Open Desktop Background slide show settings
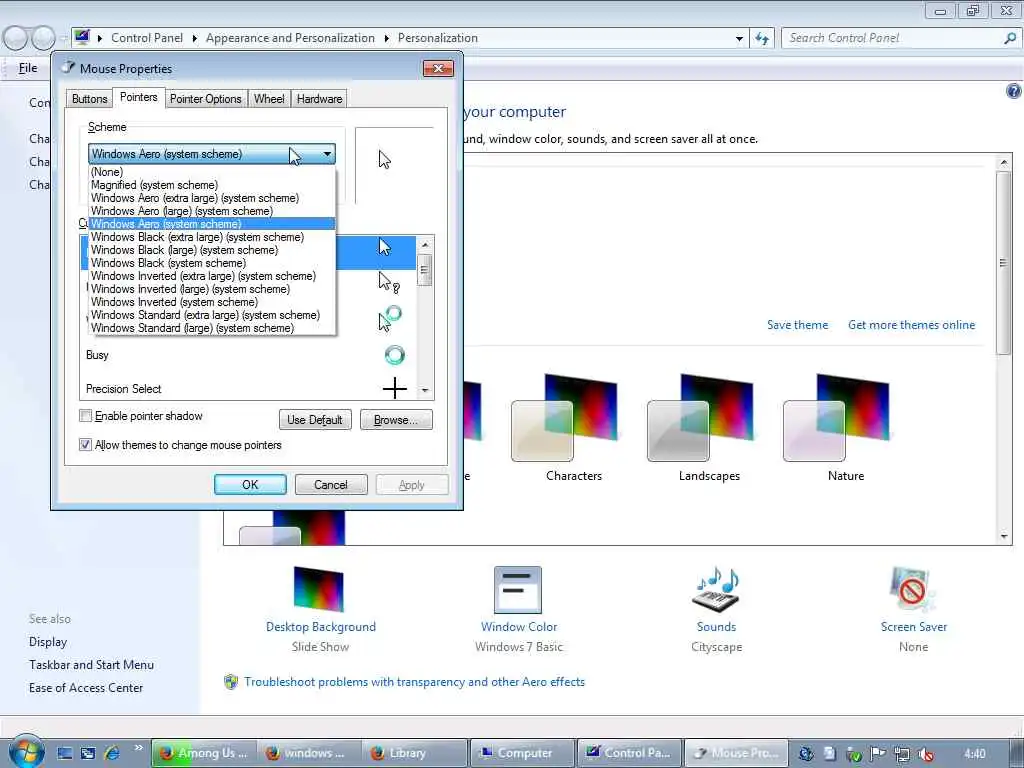Image resolution: width=1024 pixels, height=768 pixels. coord(319,588)
